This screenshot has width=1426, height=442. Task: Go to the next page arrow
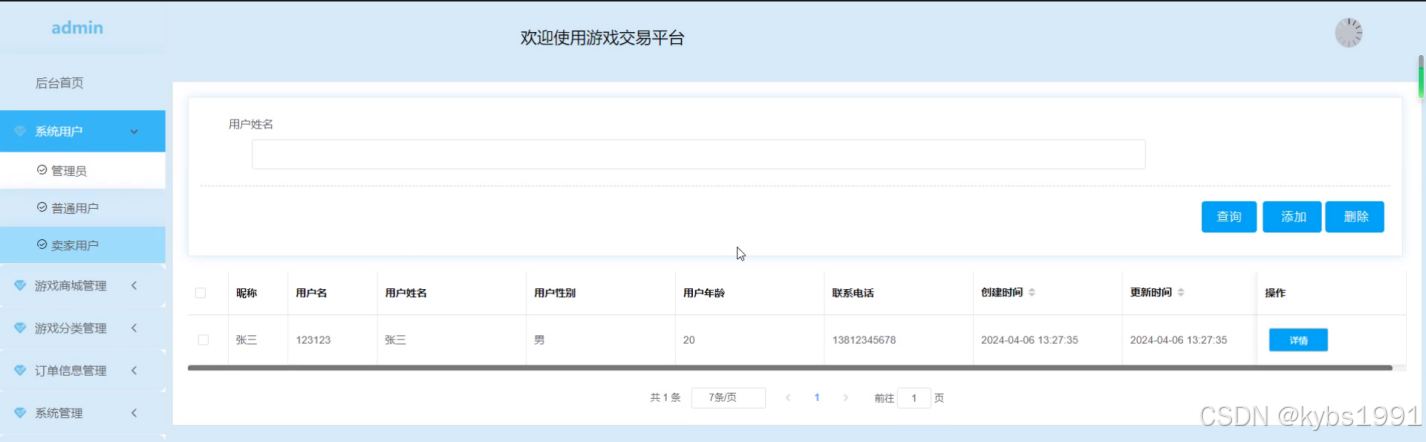(846, 398)
